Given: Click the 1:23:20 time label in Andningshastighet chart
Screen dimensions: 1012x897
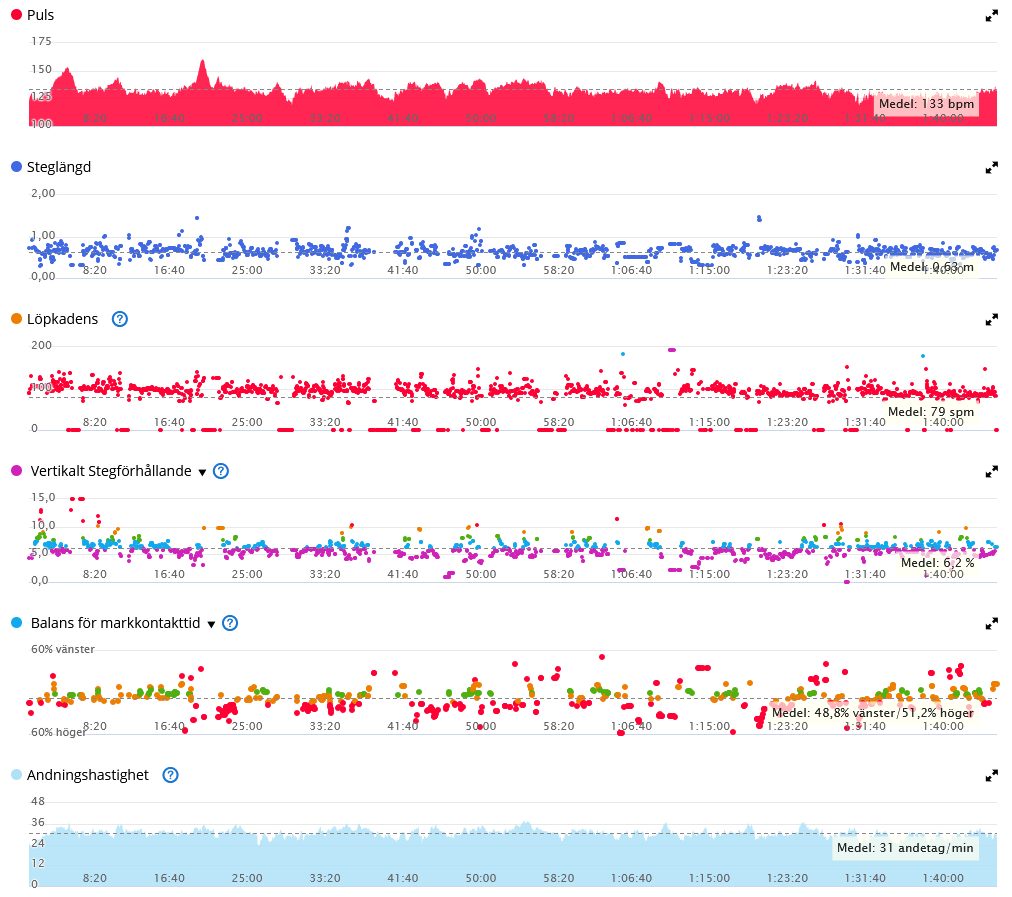Looking at the screenshot, I should [787, 878].
